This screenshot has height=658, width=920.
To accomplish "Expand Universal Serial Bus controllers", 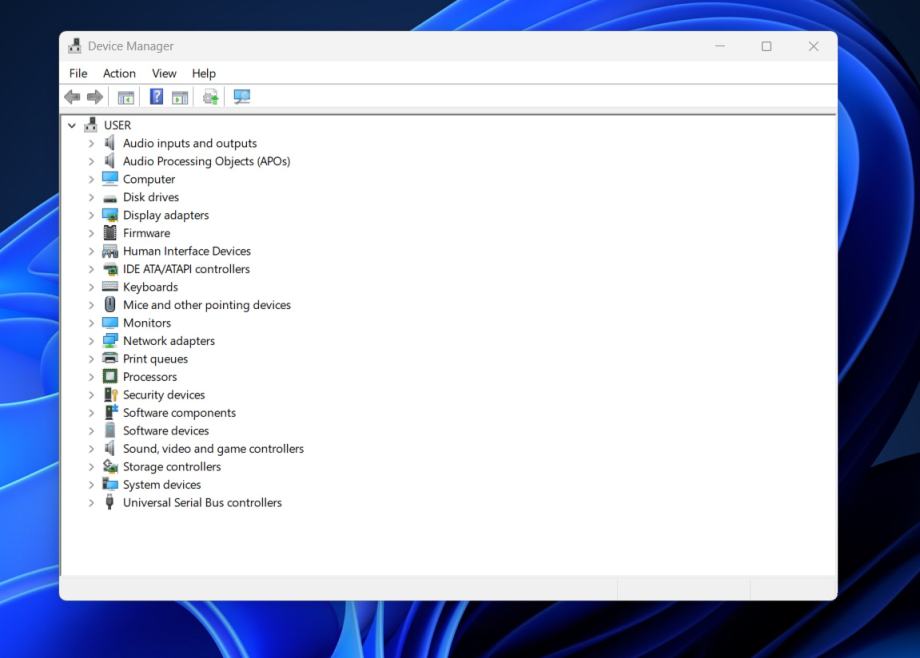I will 91,503.
